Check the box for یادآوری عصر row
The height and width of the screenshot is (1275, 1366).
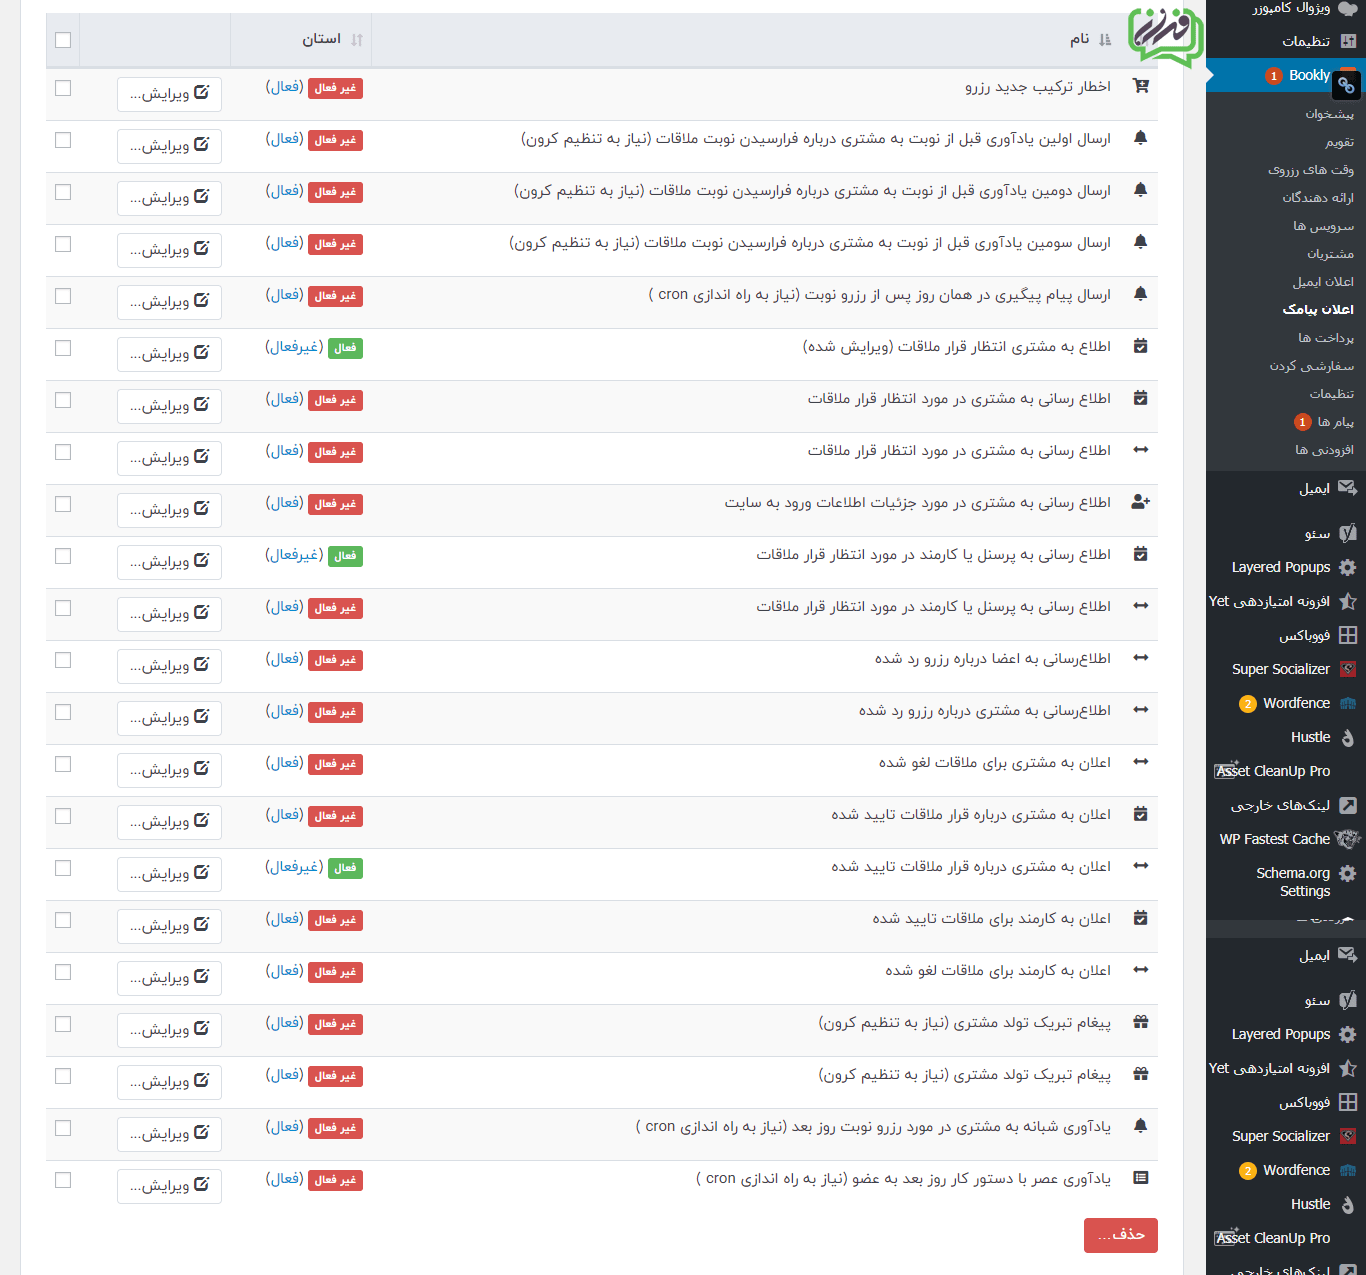click(63, 1180)
